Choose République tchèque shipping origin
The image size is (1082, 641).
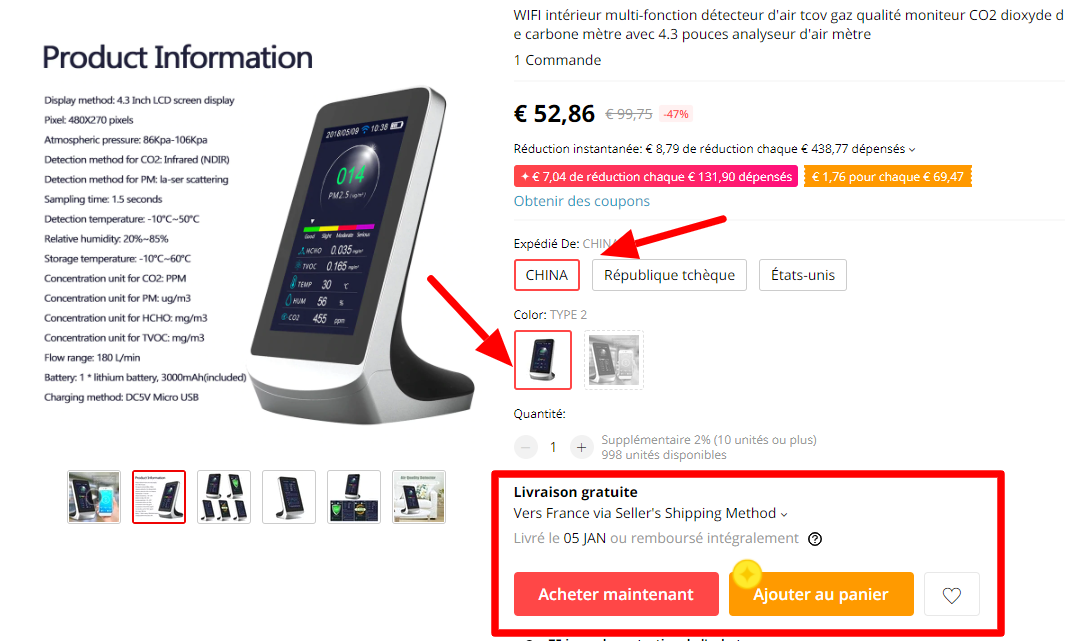669,275
